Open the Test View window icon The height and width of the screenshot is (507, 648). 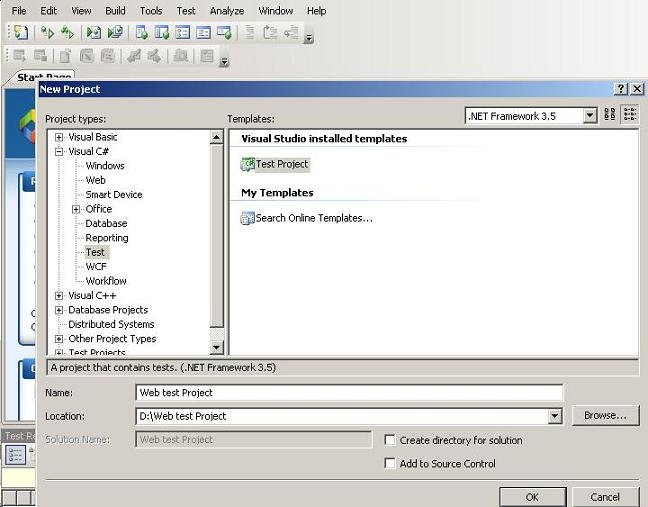pyautogui.click(x=142, y=33)
